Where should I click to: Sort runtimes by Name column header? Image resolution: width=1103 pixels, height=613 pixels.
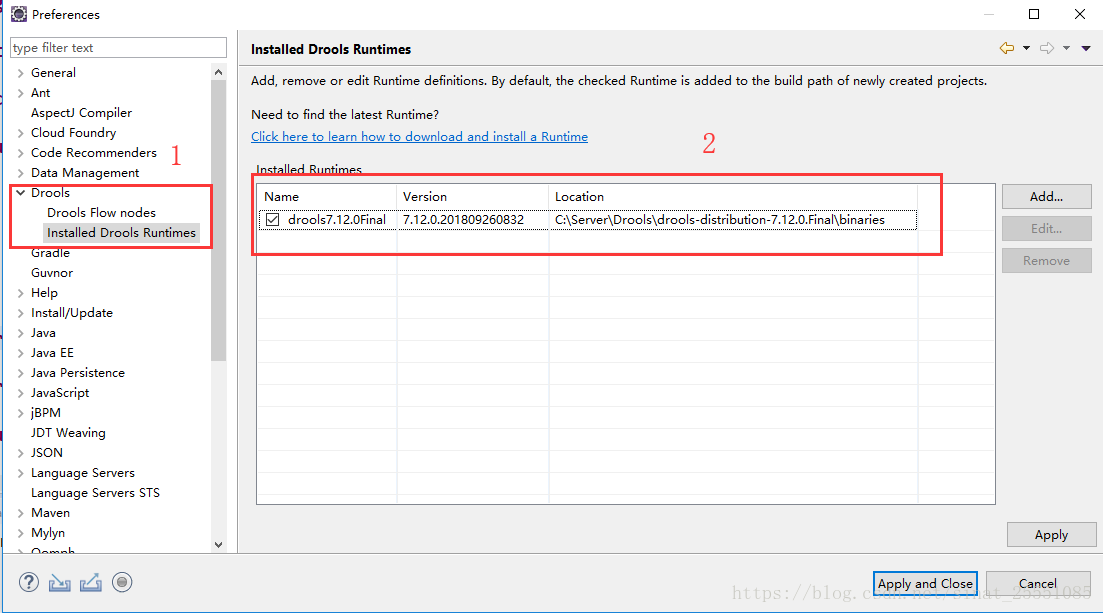tap(327, 197)
